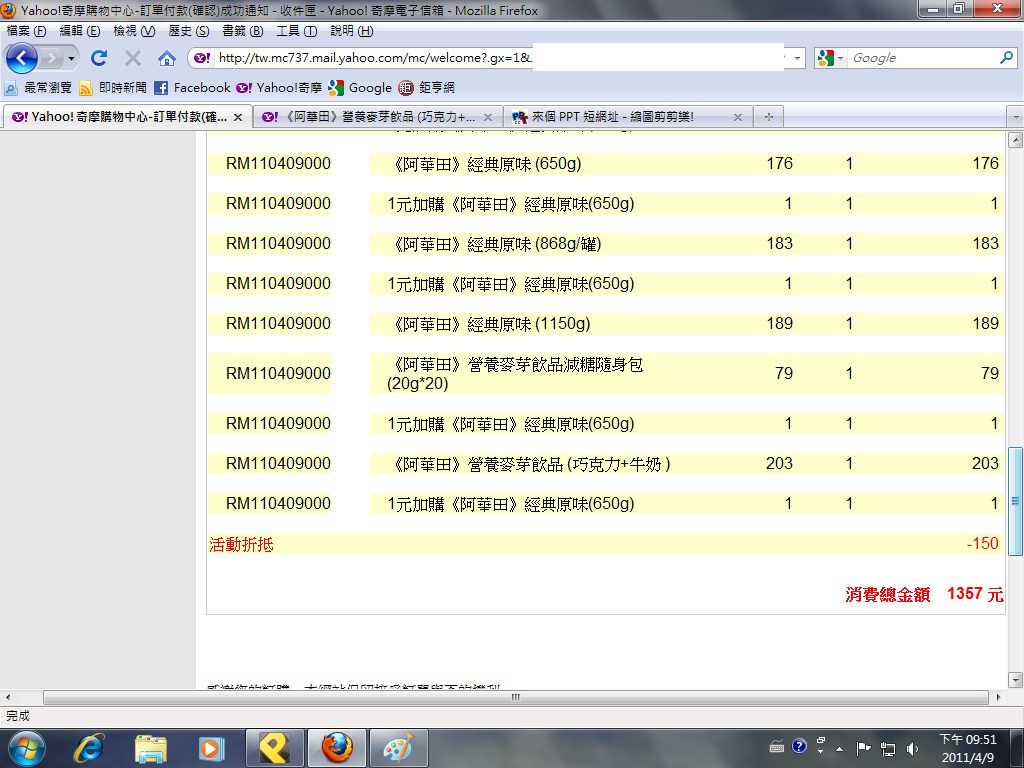The image size is (1024, 768).
Task: Open the Windows Start button
Action: coord(25,748)
